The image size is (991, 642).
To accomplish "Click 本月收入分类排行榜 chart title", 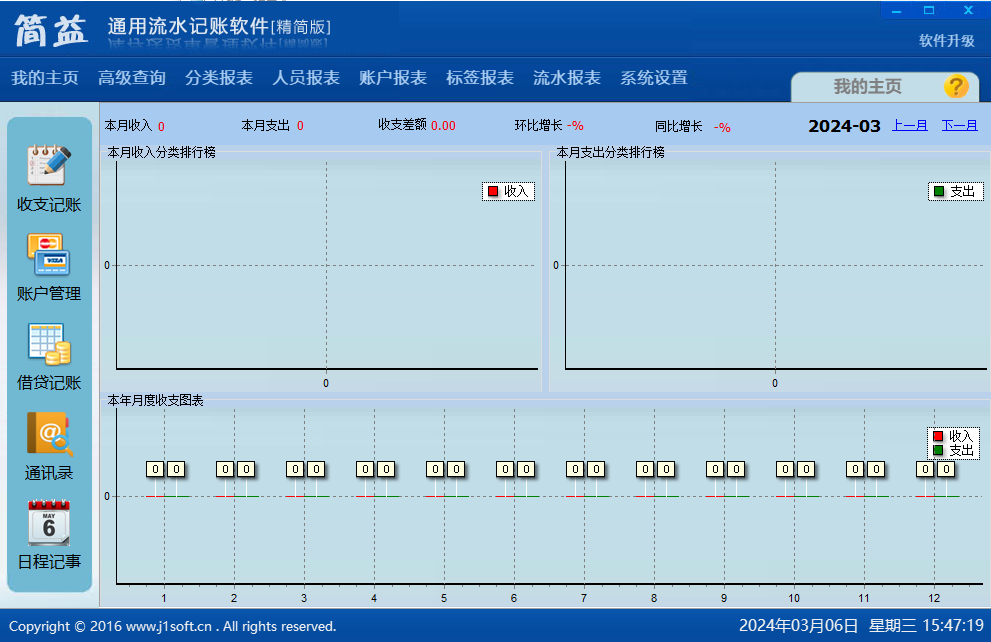I will [x=161, y=152].
